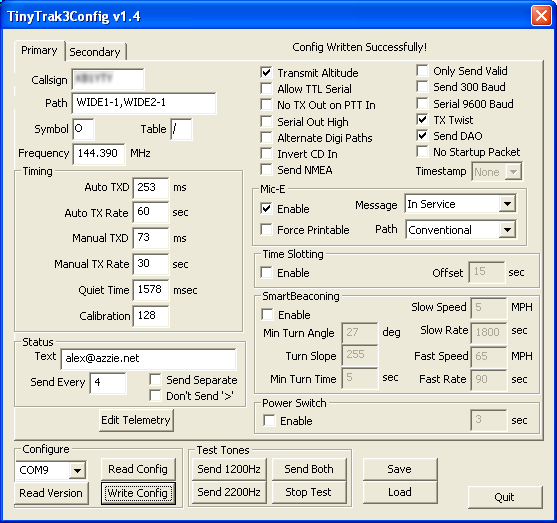Click the Status Text field
This screenshot has width=557, height=523.
click(148, 359)
